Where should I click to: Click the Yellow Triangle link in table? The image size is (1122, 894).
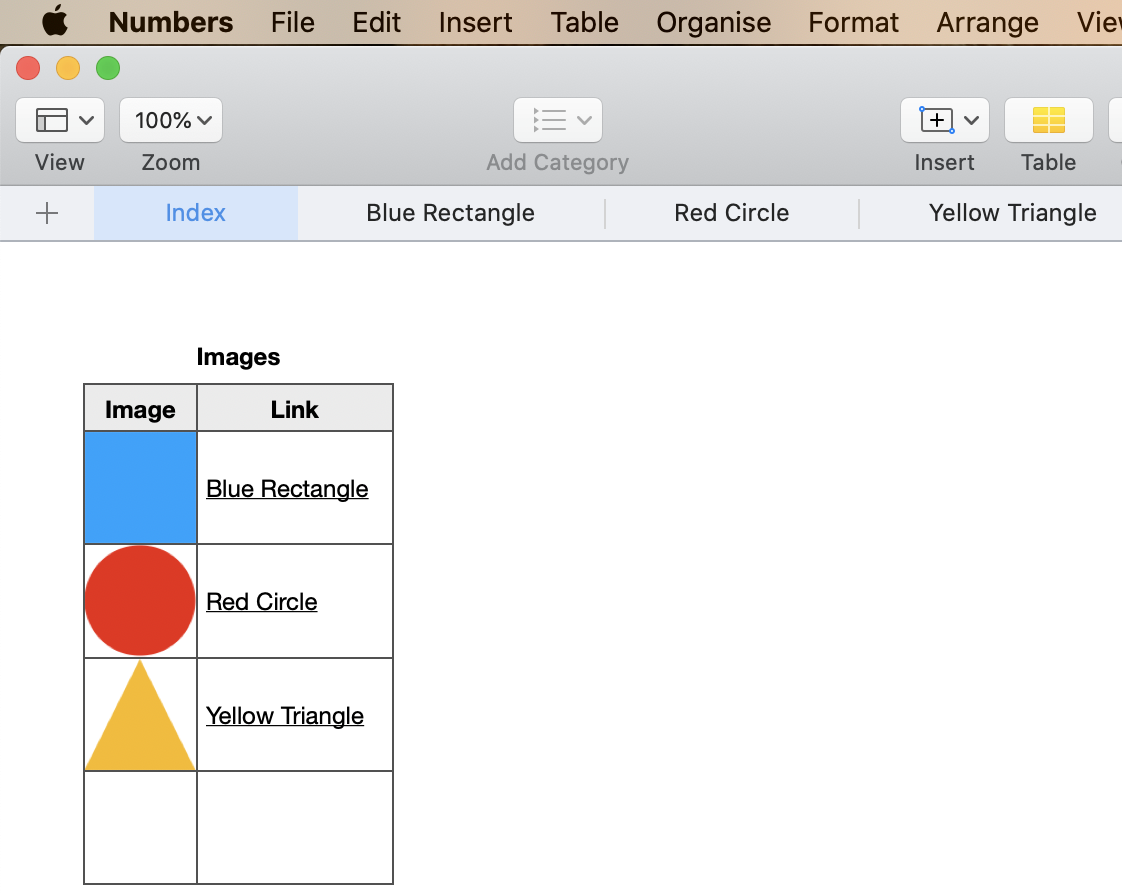pos(285,716)
